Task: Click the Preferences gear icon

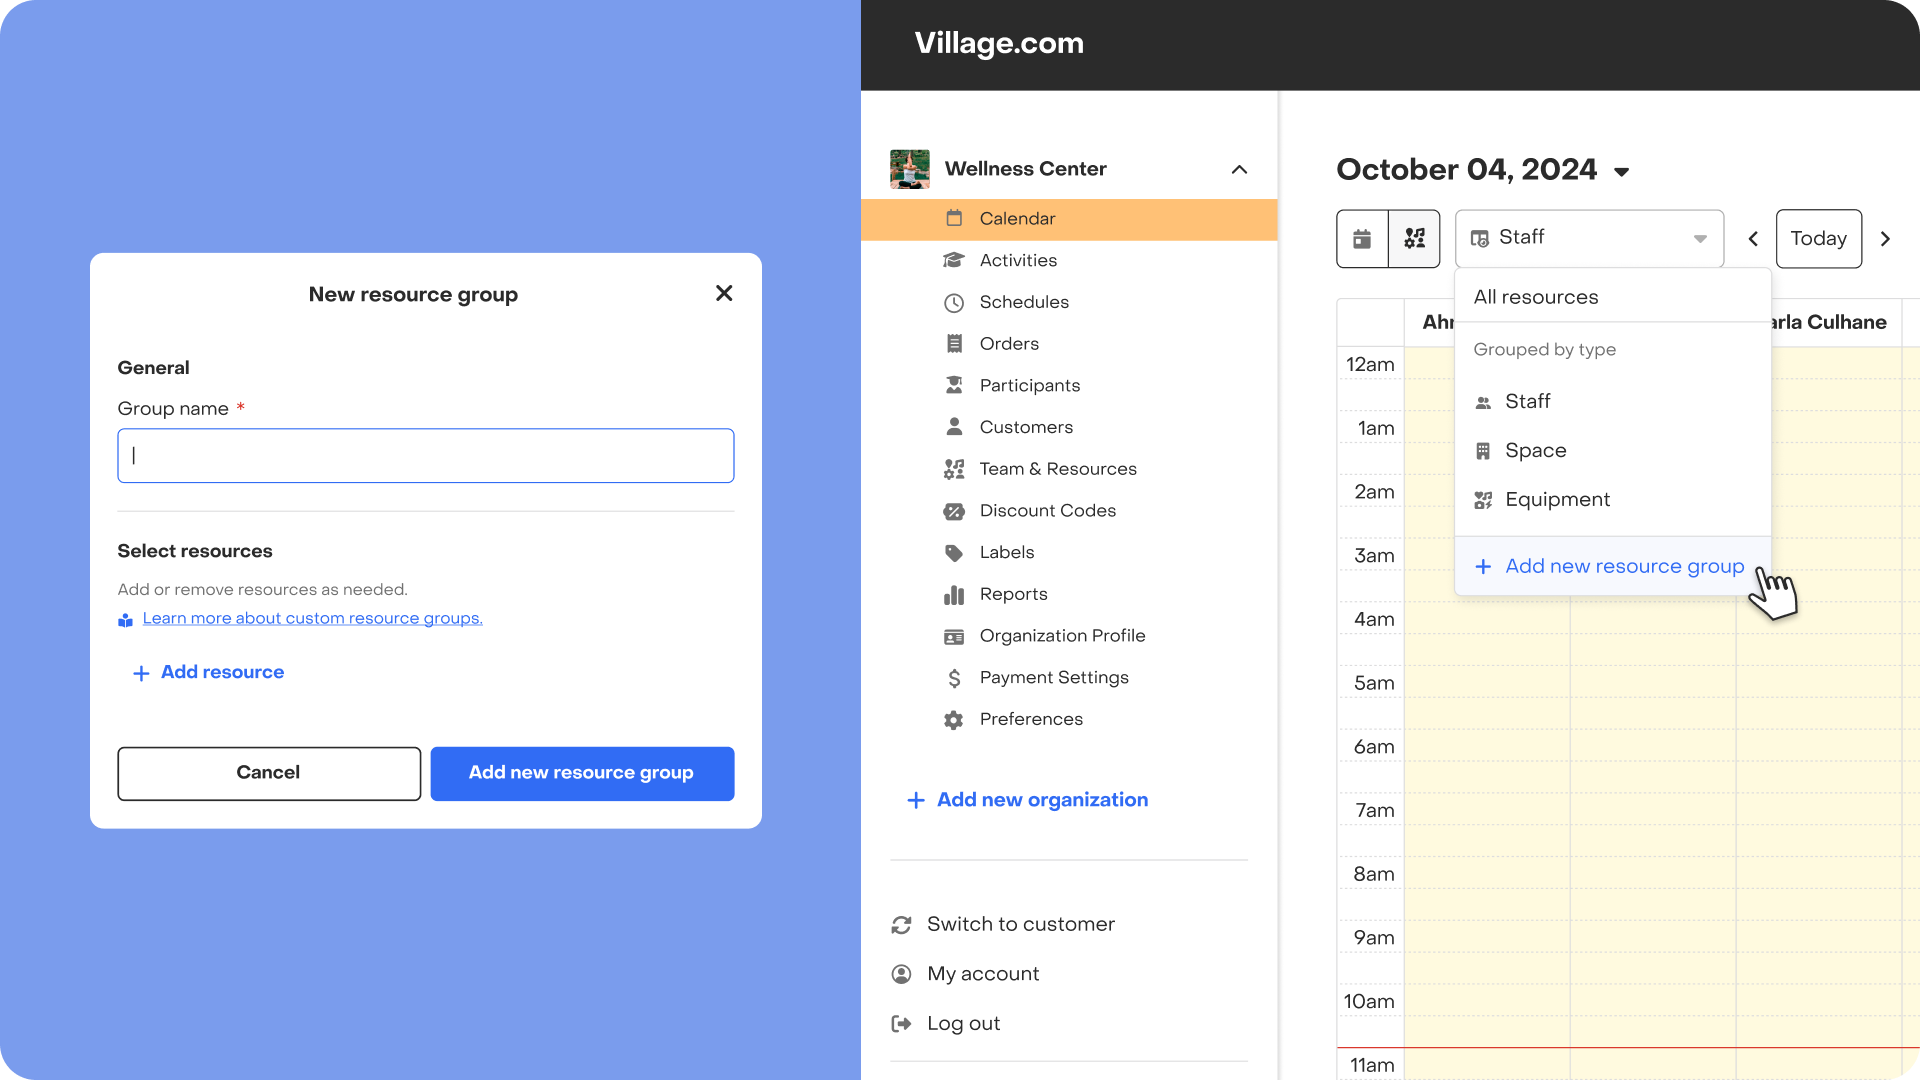Action: (x=954, y=720)
